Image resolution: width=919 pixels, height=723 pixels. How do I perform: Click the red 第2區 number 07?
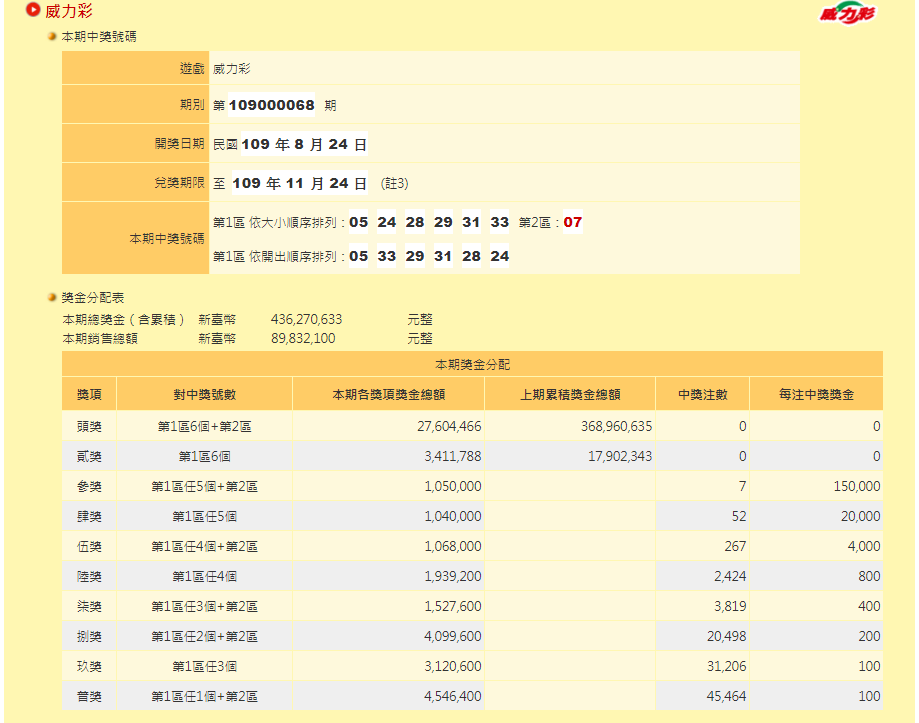point(573,223)
